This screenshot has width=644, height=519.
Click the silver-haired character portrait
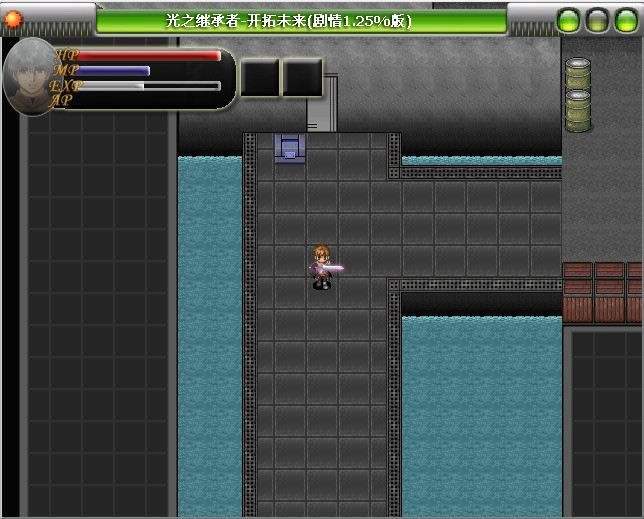[x=30, y=76]
